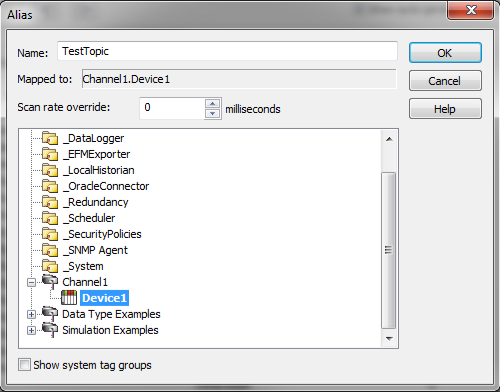Select the Data Type Examples item
500x392 pixels.
tap(111, 314)
